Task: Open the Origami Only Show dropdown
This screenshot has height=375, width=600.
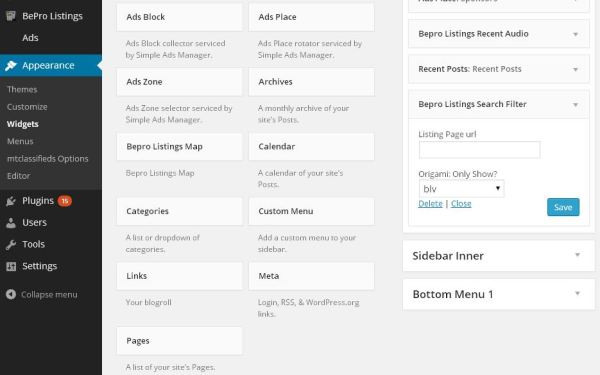Action: tap(461, 189)
